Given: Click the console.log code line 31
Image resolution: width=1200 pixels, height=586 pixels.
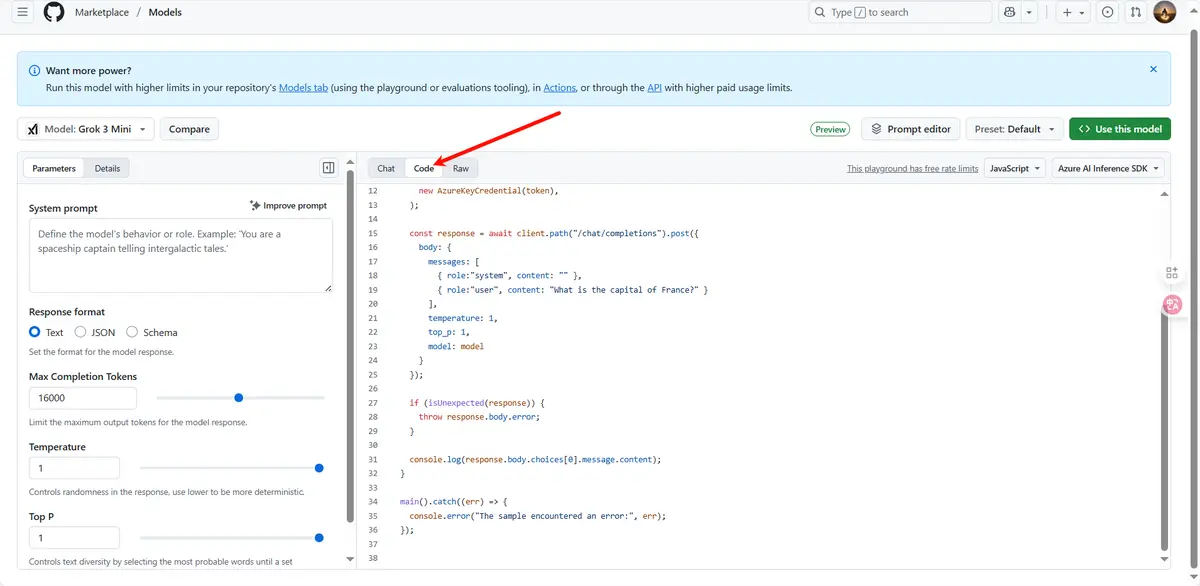Looking at the screenshot, I should pyautogui.click(x=536, y=459).
